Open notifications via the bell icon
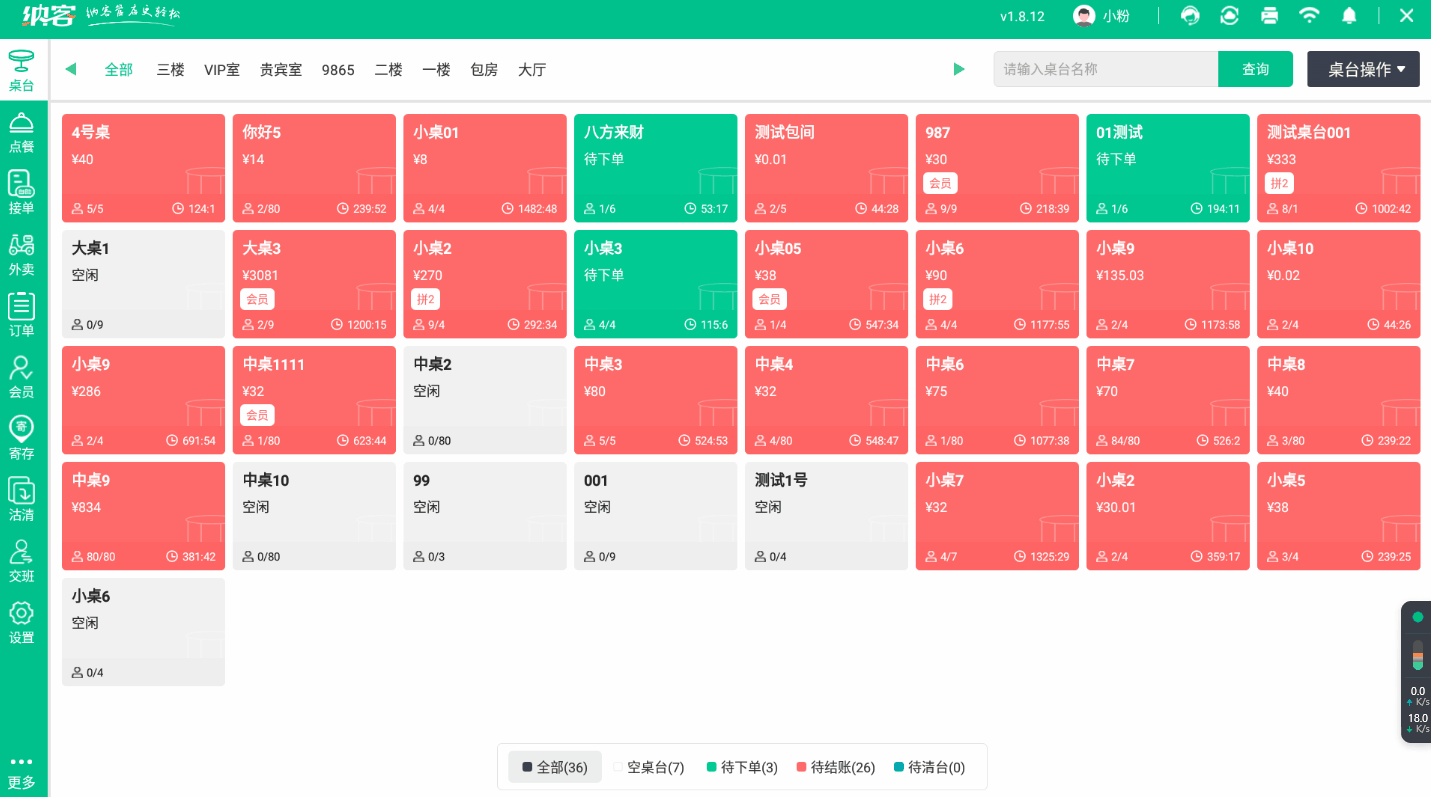The height and width of the screenshot is (797, 1431). click(1348, 15)
